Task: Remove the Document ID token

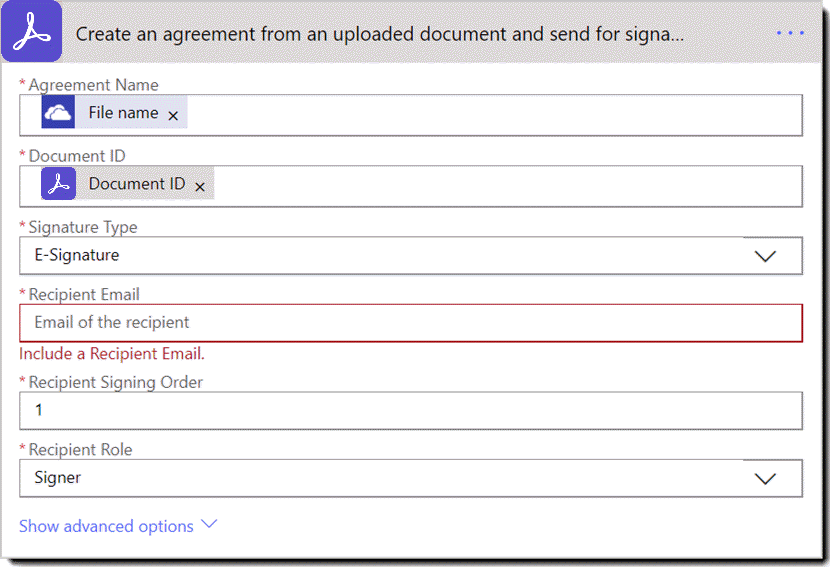Action: [x=200, y=187]
